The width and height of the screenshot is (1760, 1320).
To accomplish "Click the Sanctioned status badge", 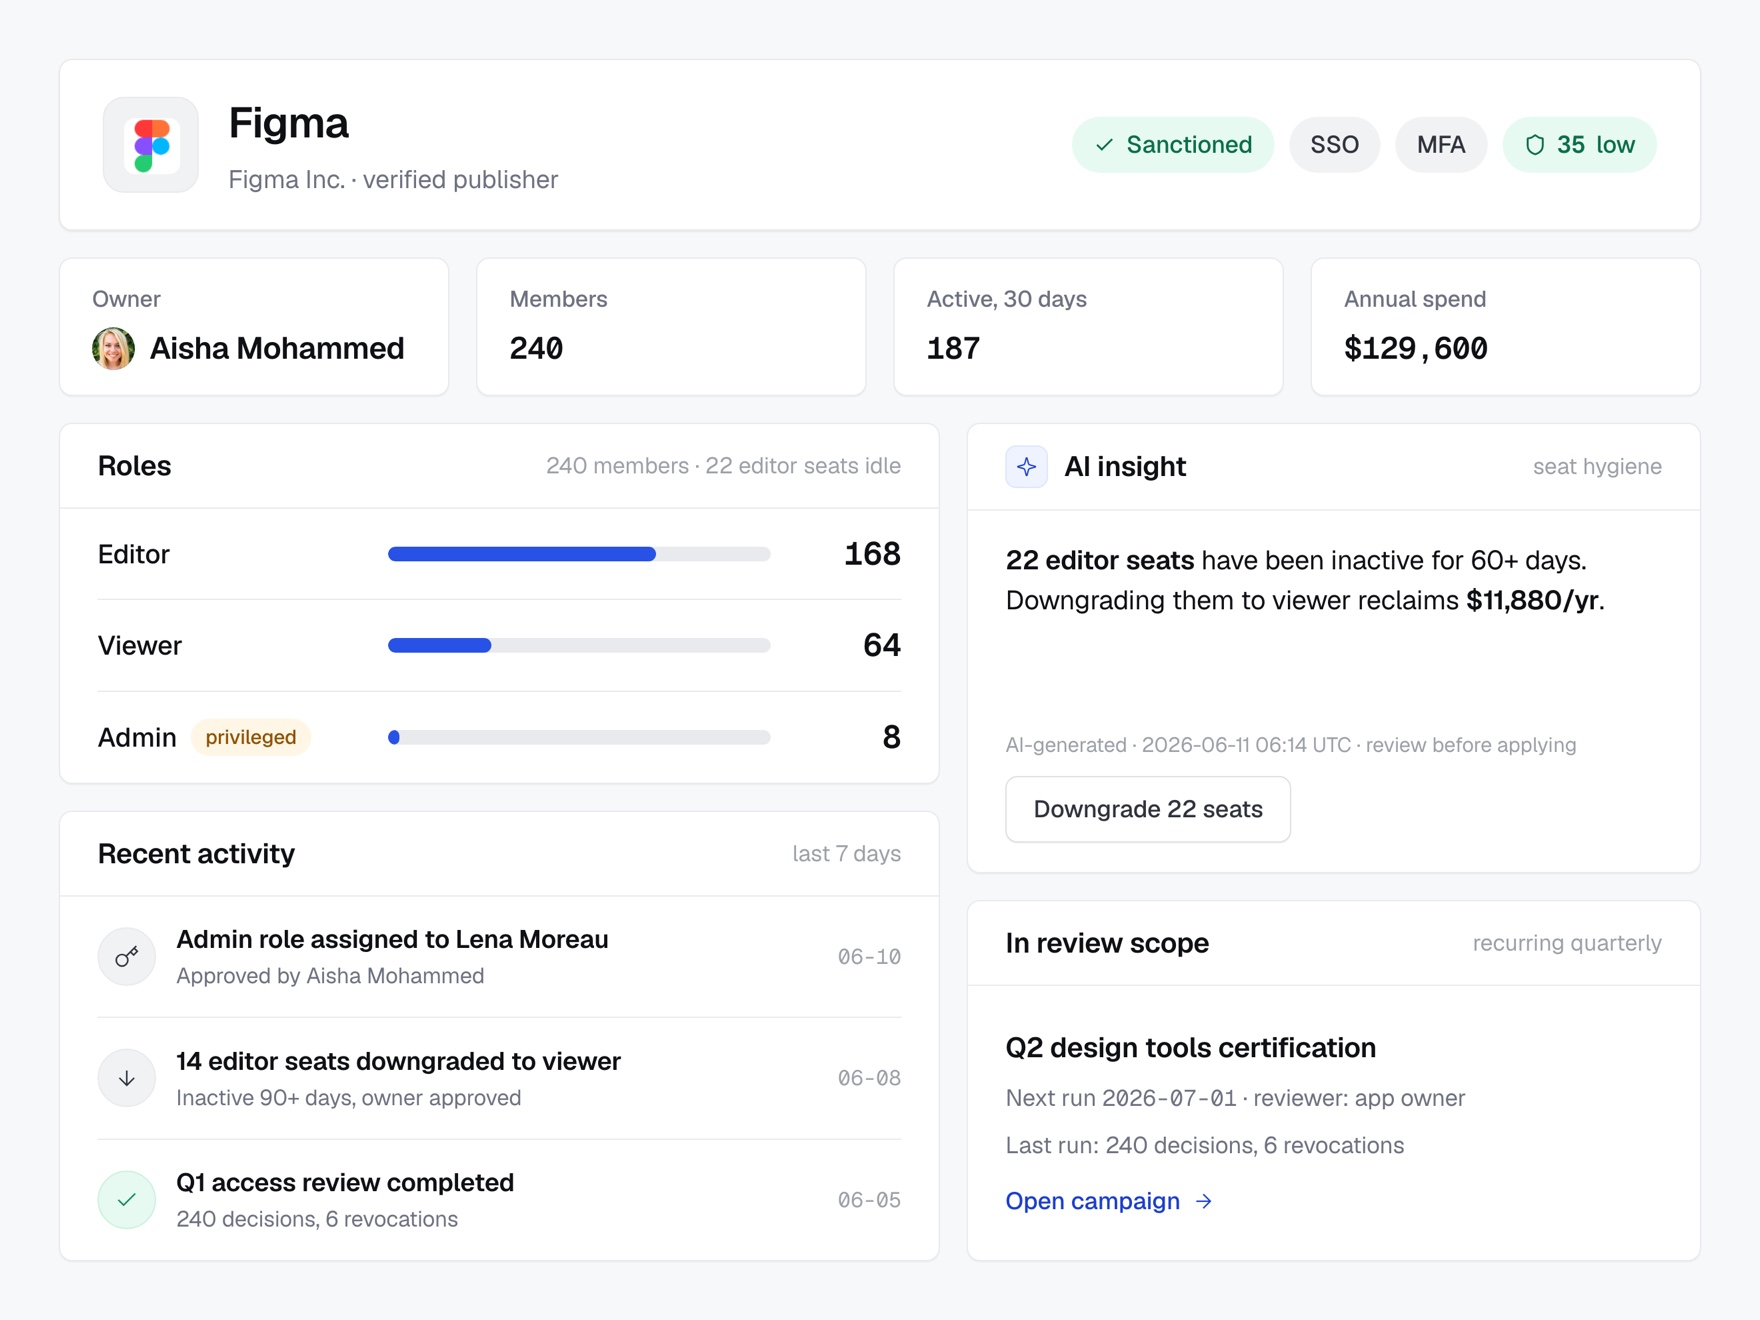I will coord(1173,145).
